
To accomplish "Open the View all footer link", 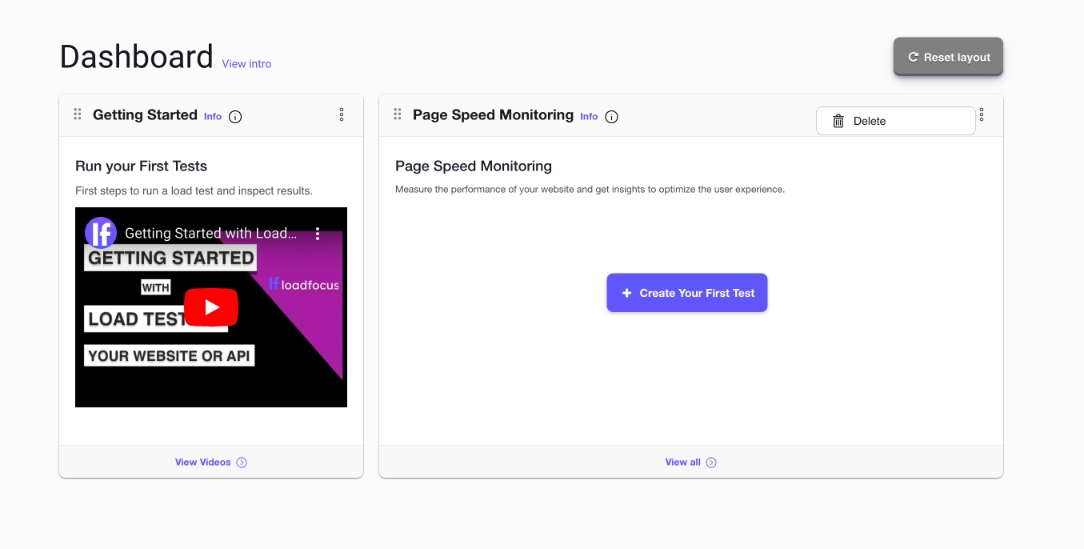I will (x=683, y=462).
